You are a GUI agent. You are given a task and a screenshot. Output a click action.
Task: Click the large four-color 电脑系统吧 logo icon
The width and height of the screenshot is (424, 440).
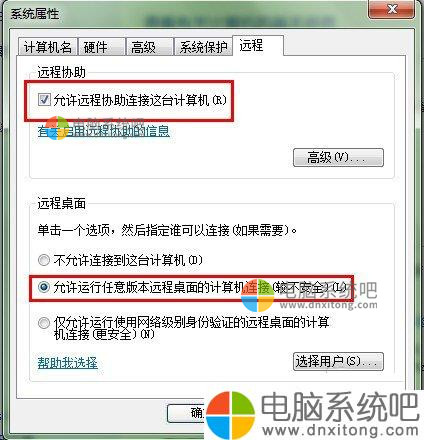(x=230, y=415)
